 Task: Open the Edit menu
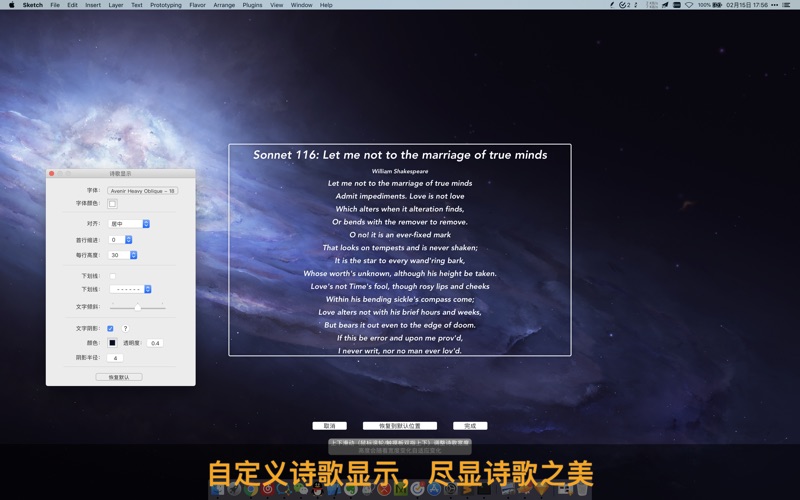coord(72,5)
